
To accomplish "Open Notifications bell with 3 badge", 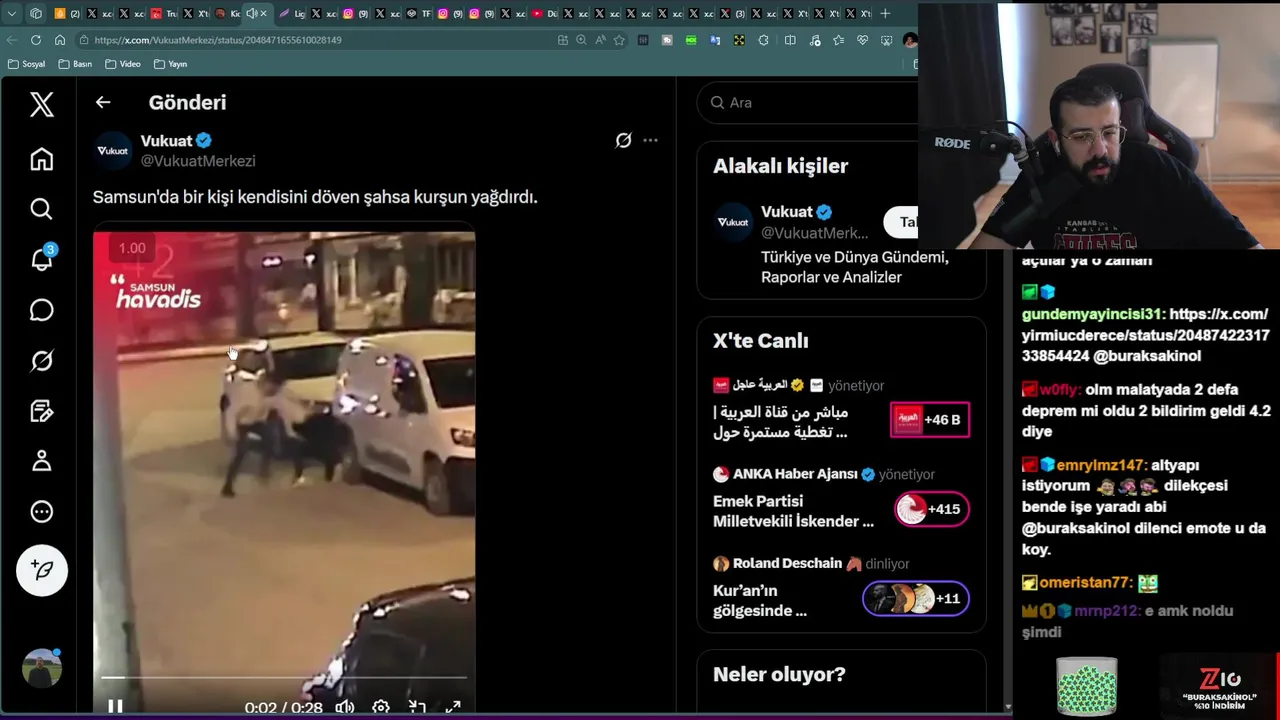I will point(41,259).
